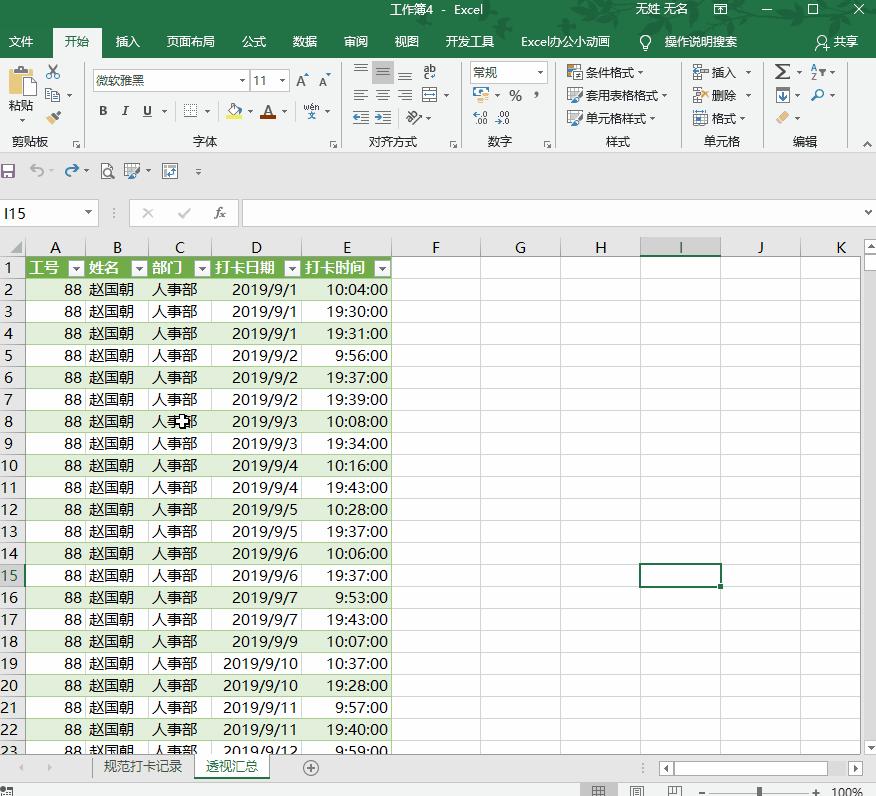Screen dimensions: 876x796
Task: Toggle center horizontal alignment
Action: tap(383, 96)
